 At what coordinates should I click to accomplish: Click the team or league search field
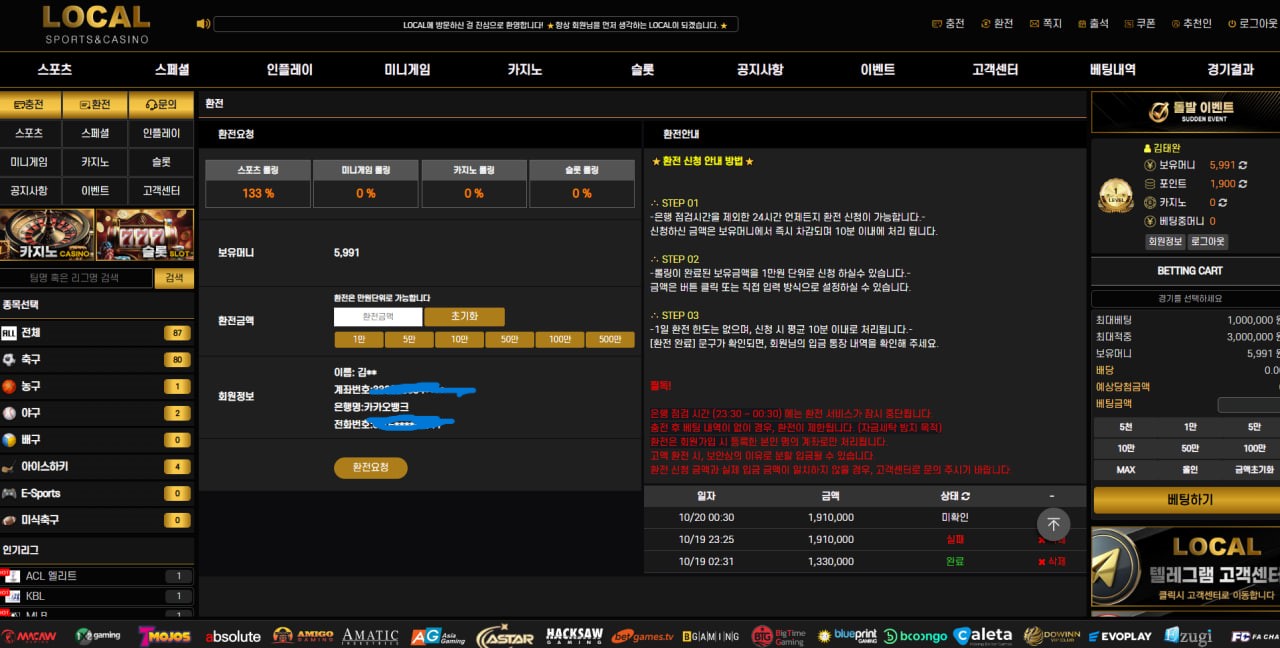pyautogui.click(x=76, y=278)
